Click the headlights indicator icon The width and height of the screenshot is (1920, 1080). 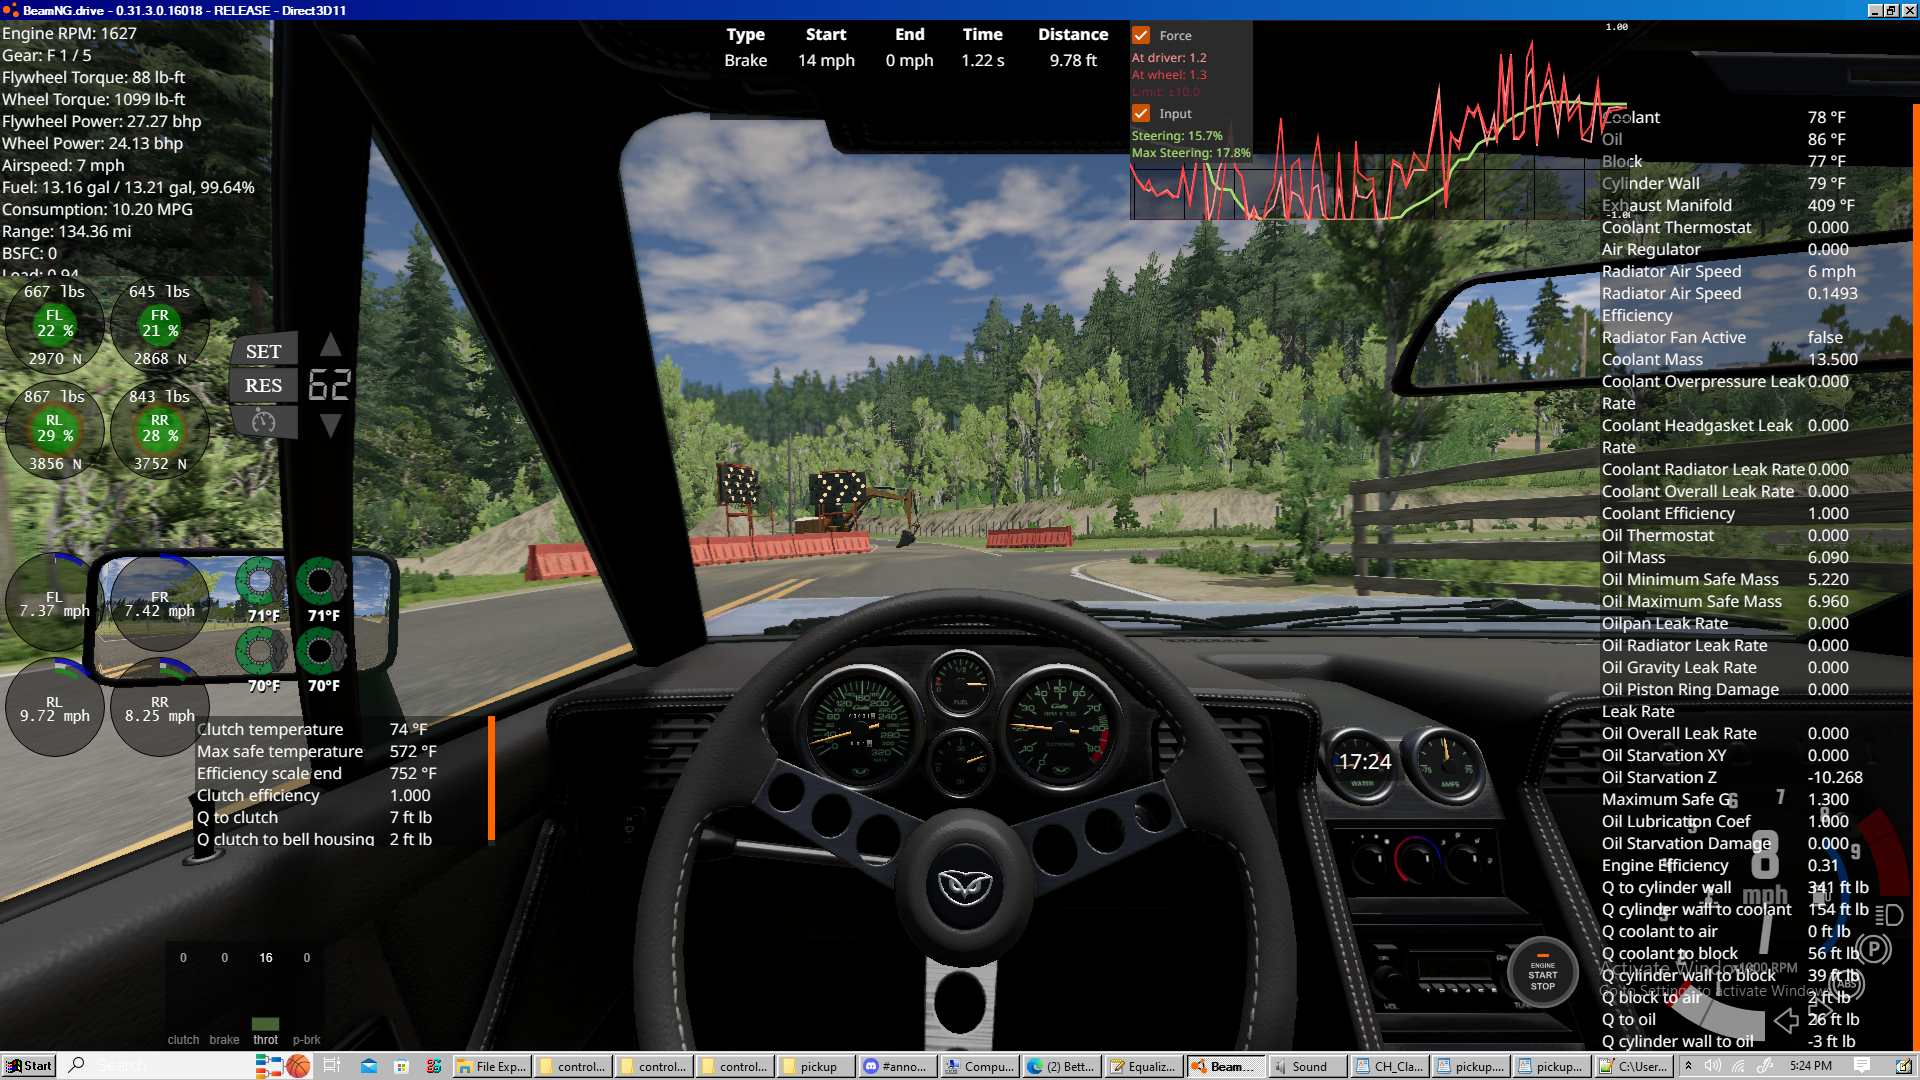click(1888, 915)
